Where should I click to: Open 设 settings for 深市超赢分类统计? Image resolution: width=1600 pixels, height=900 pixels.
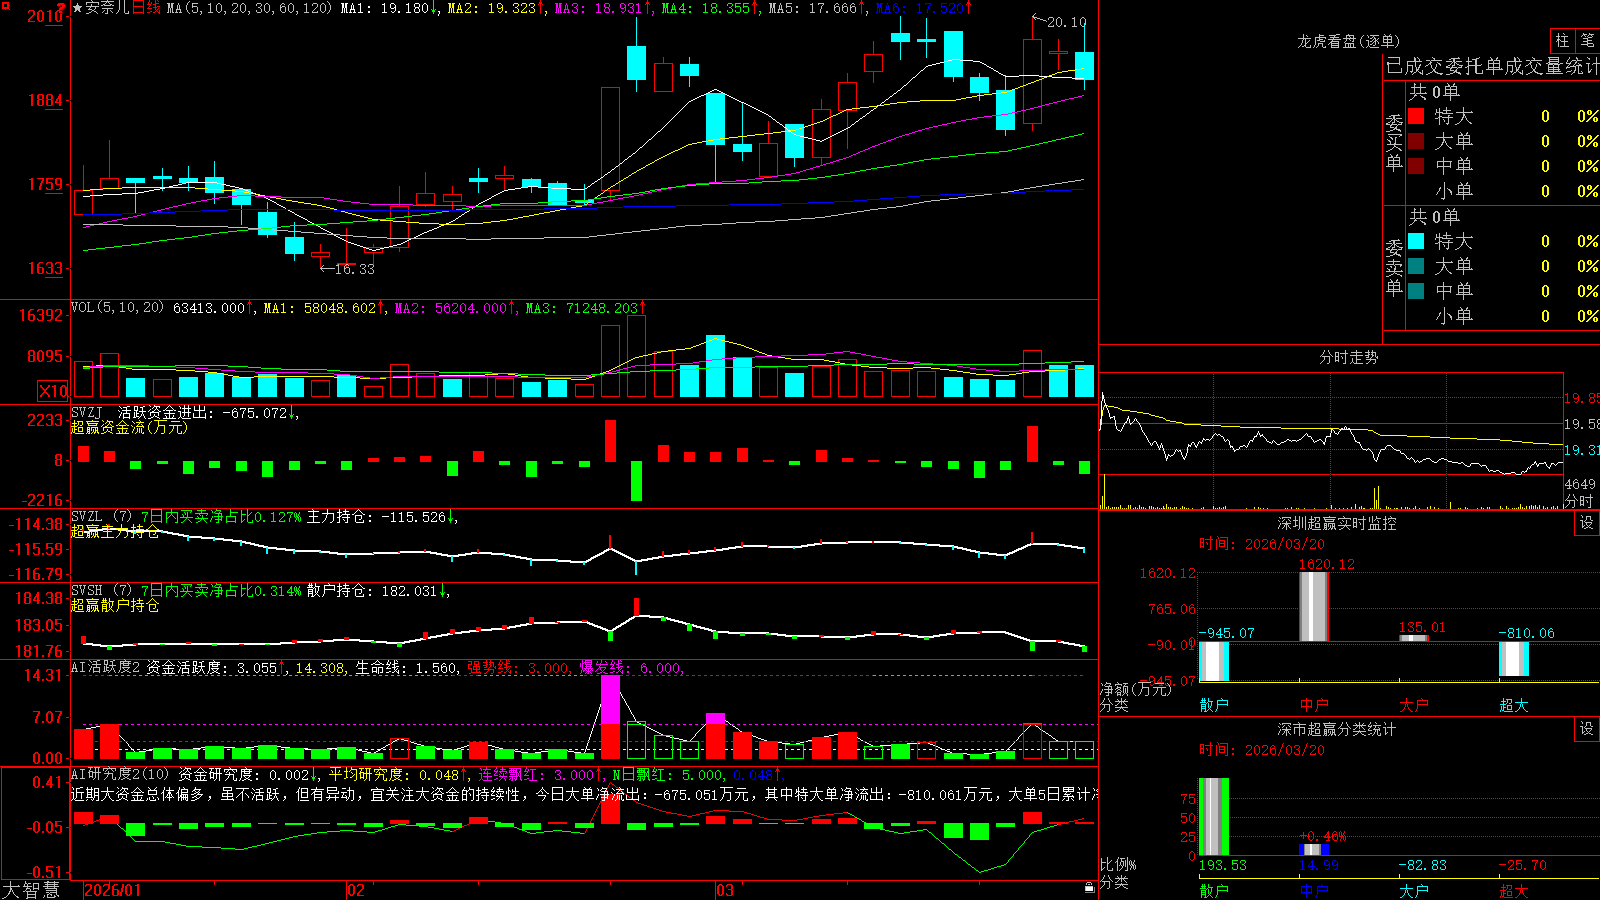1587,729
